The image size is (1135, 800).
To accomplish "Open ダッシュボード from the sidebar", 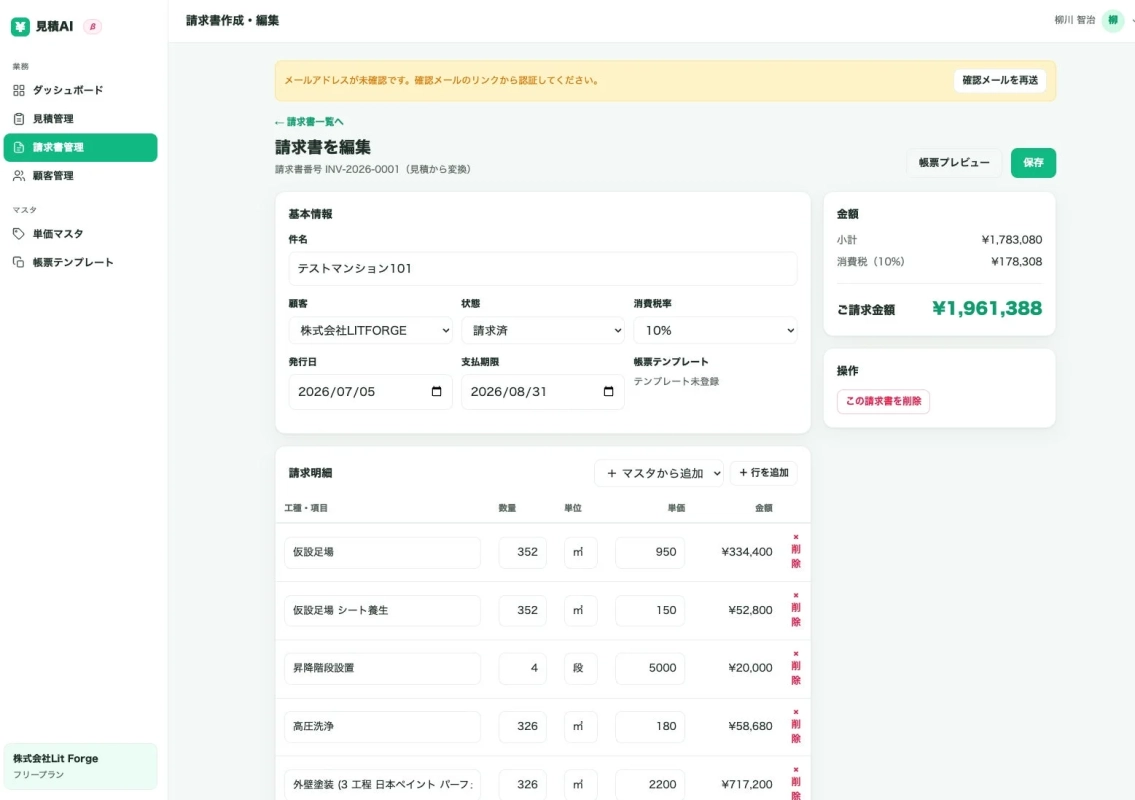I will click(x=80, y=90).
